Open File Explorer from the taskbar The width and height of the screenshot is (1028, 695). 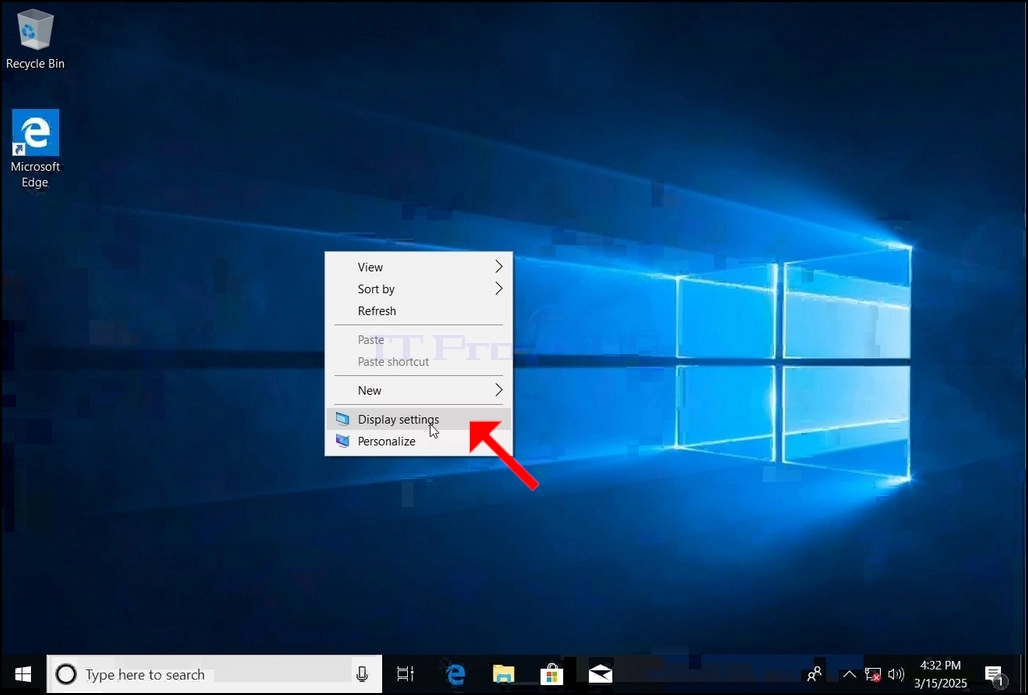tap(504, 674)
